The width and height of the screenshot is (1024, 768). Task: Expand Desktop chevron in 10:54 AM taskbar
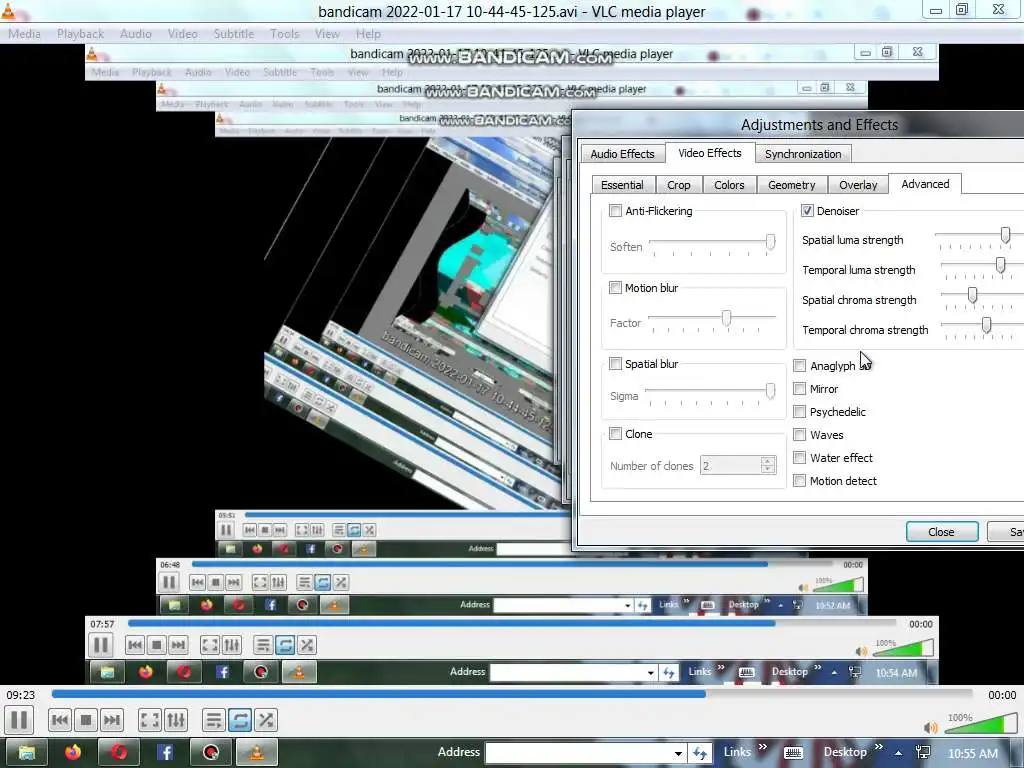click(x=818, y=667)
